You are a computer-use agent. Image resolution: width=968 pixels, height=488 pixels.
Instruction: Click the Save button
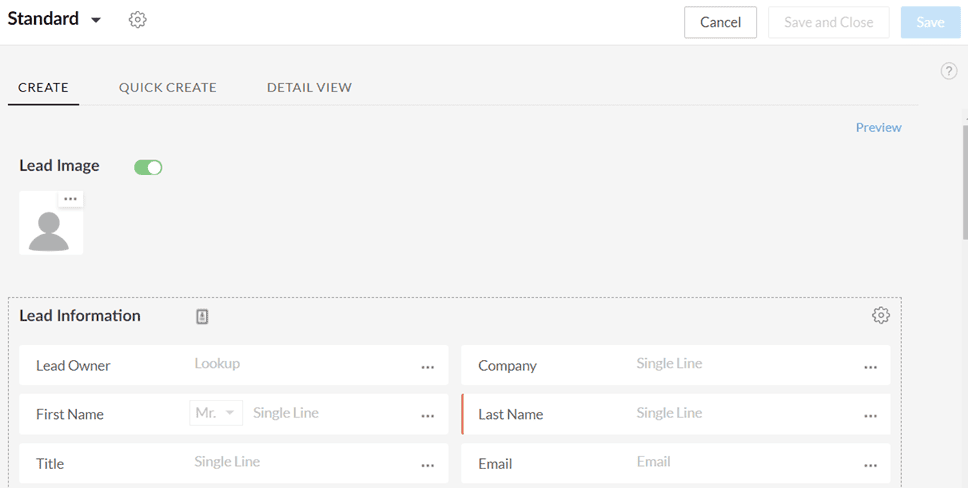[x=930, y=22]
